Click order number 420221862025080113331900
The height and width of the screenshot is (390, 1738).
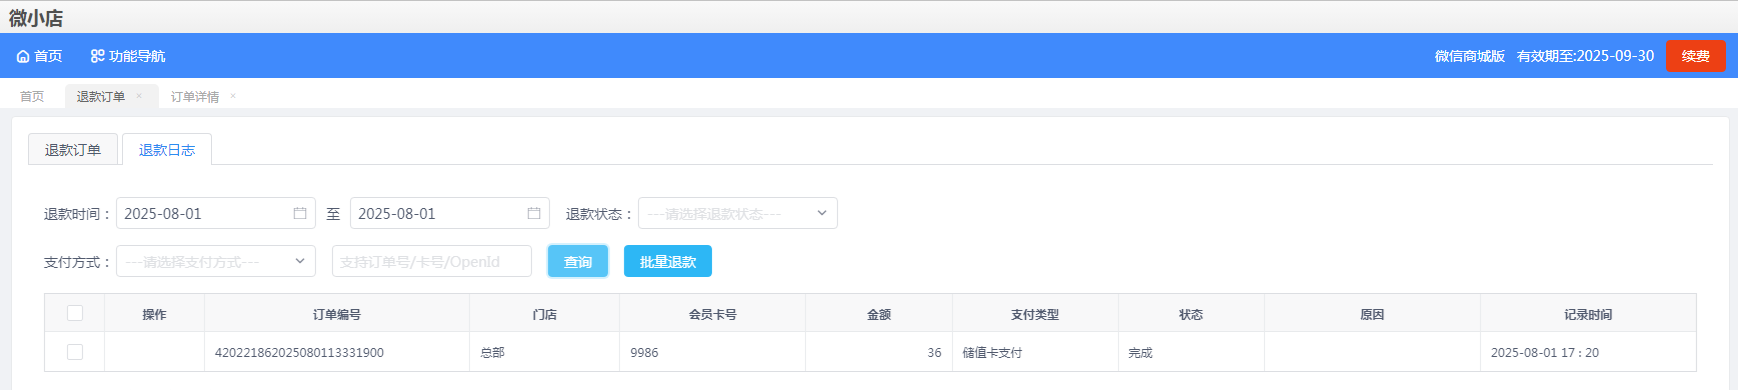pyautogui.click(x=299, y=352)
